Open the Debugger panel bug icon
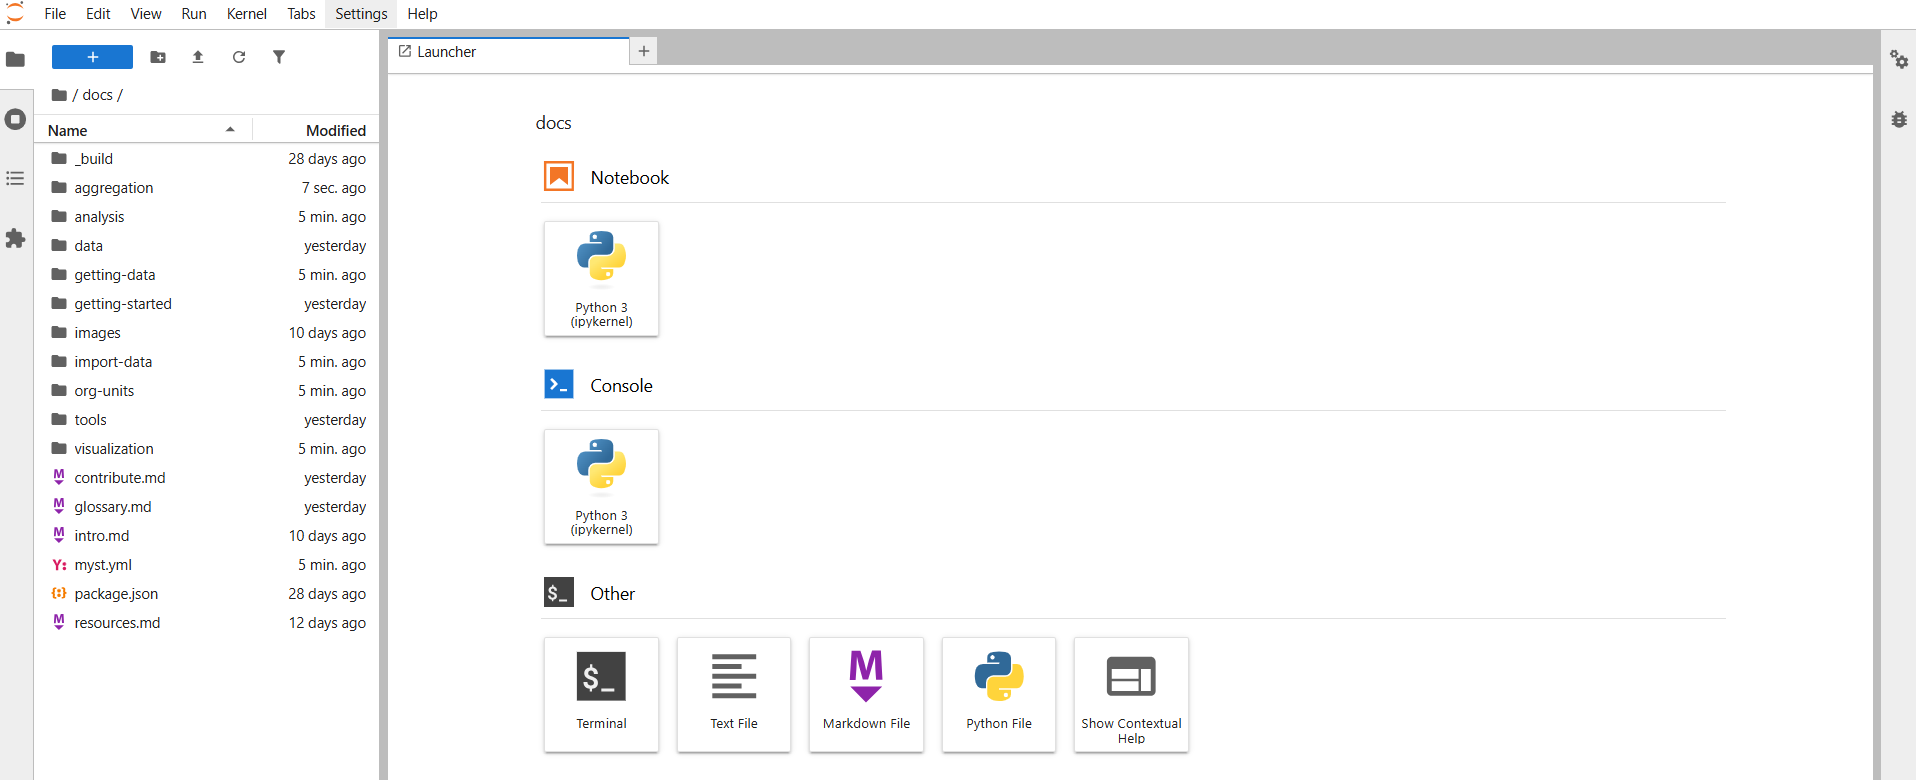 [1898, 119]
